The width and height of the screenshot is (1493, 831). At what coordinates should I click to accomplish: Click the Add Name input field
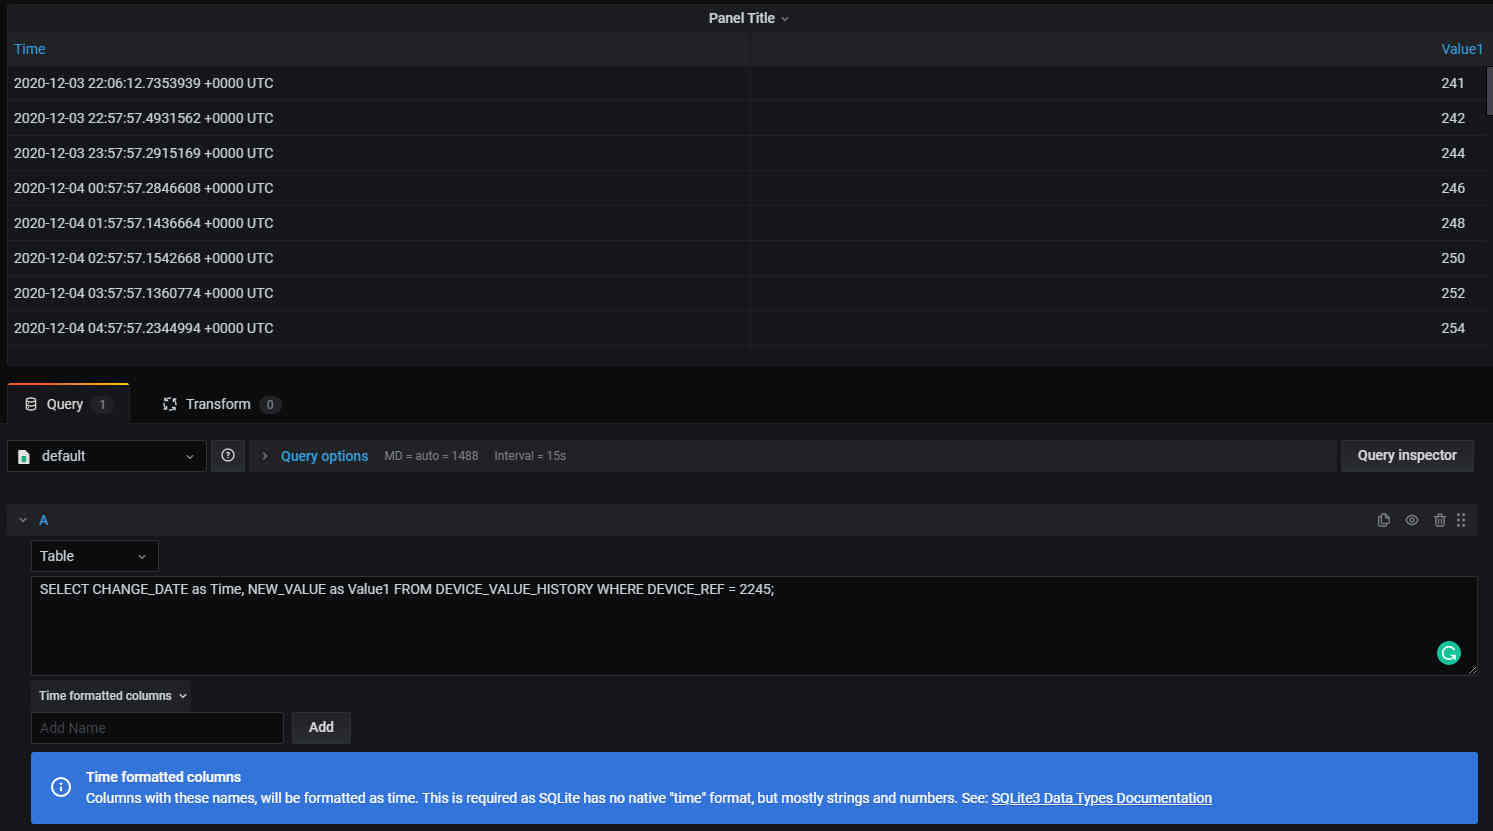tap(157, 728)
